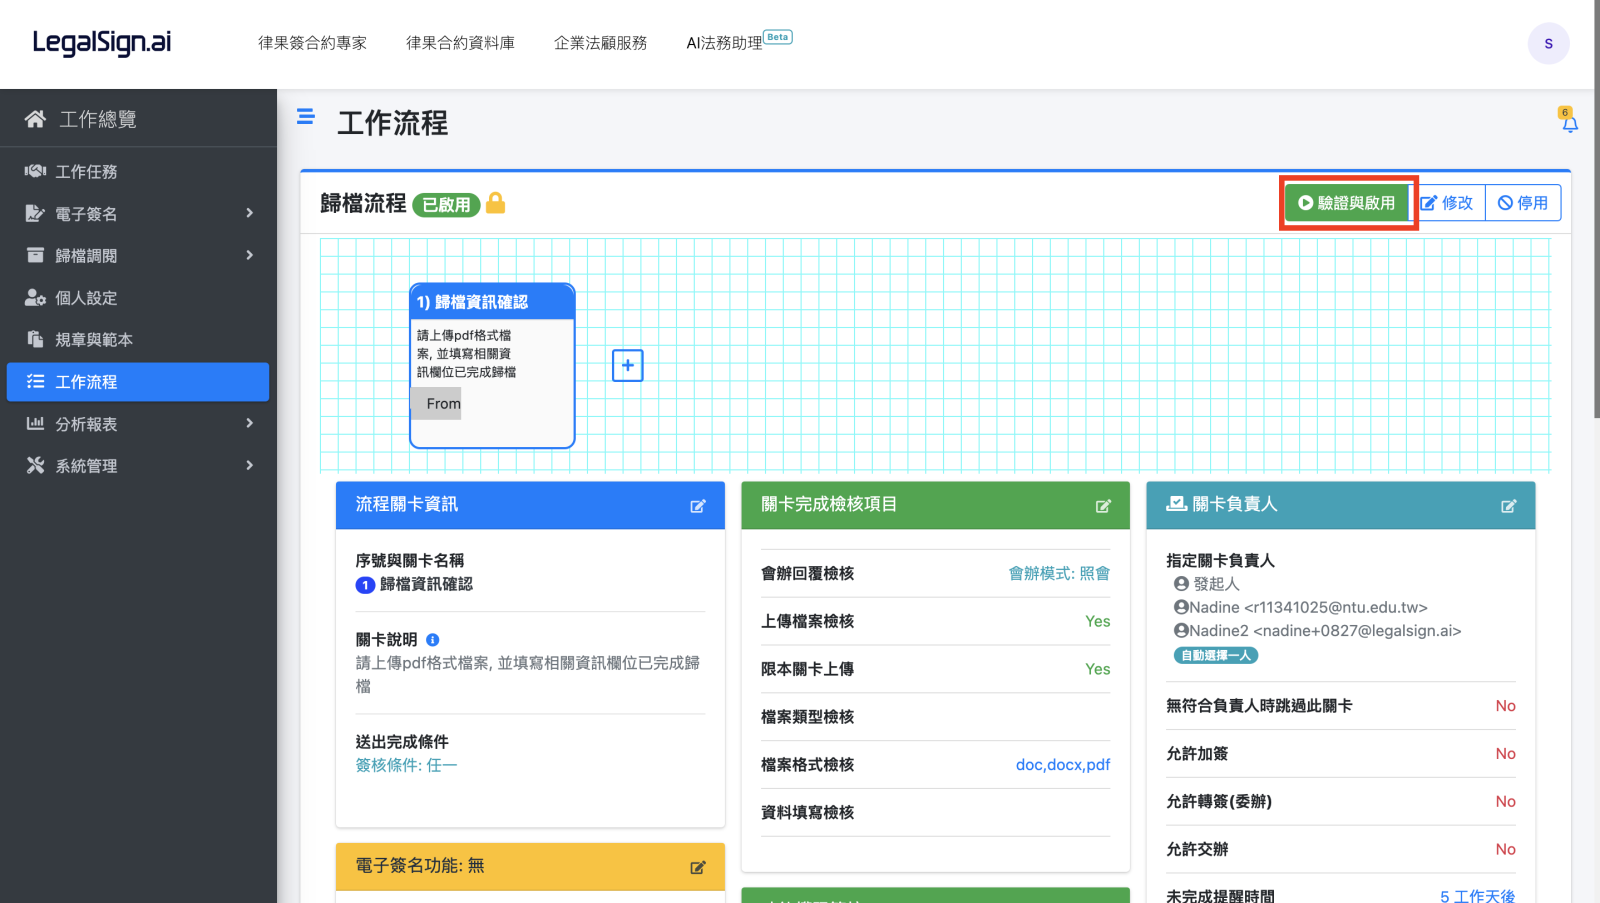The image size is (1600, 903).
Task: Click the LegalSign.ai logo
Action: tap(102, 42)
